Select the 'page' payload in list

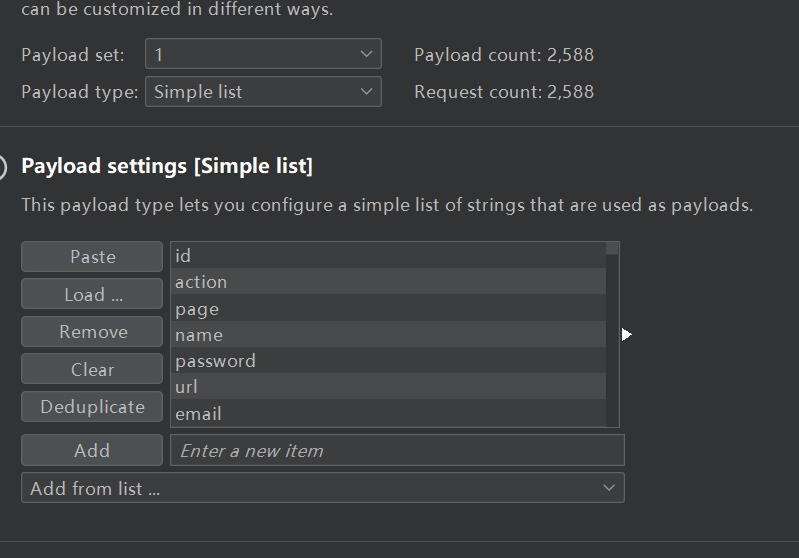(387, 309)
